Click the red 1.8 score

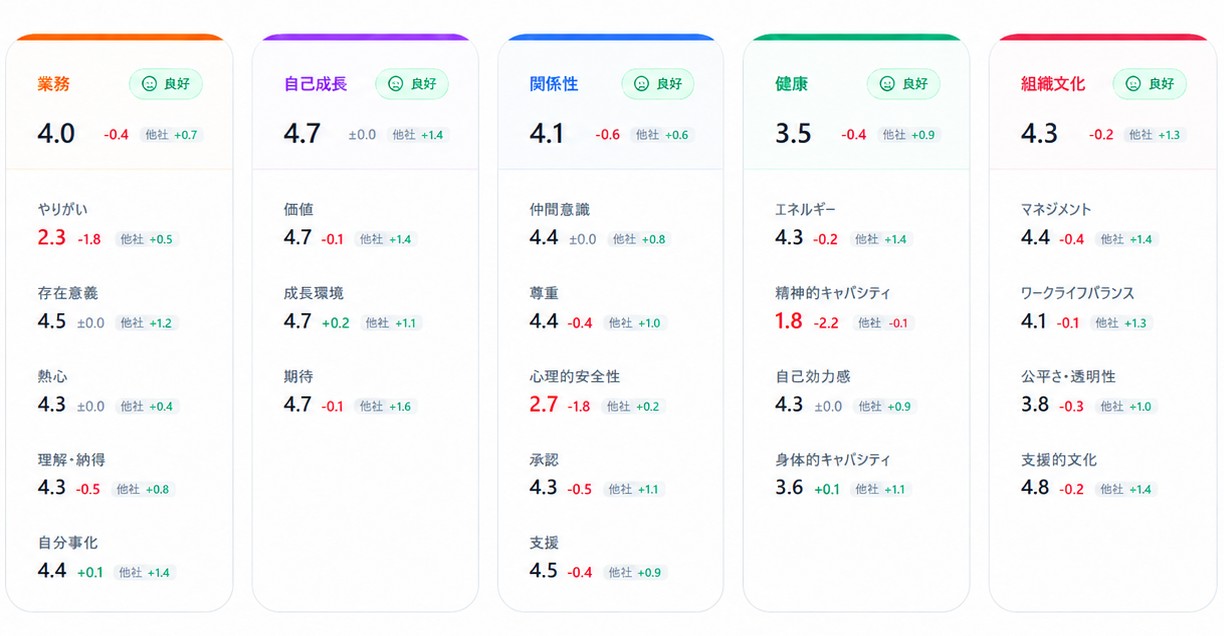coord(789,322)
